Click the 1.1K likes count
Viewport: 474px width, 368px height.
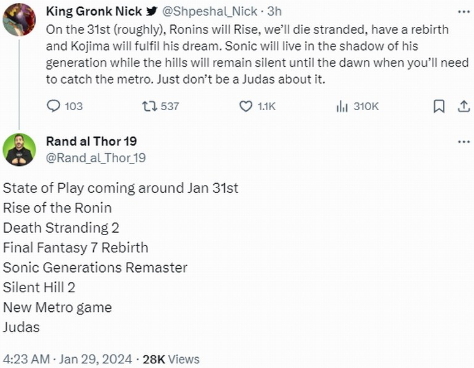[x=266, y=106]
